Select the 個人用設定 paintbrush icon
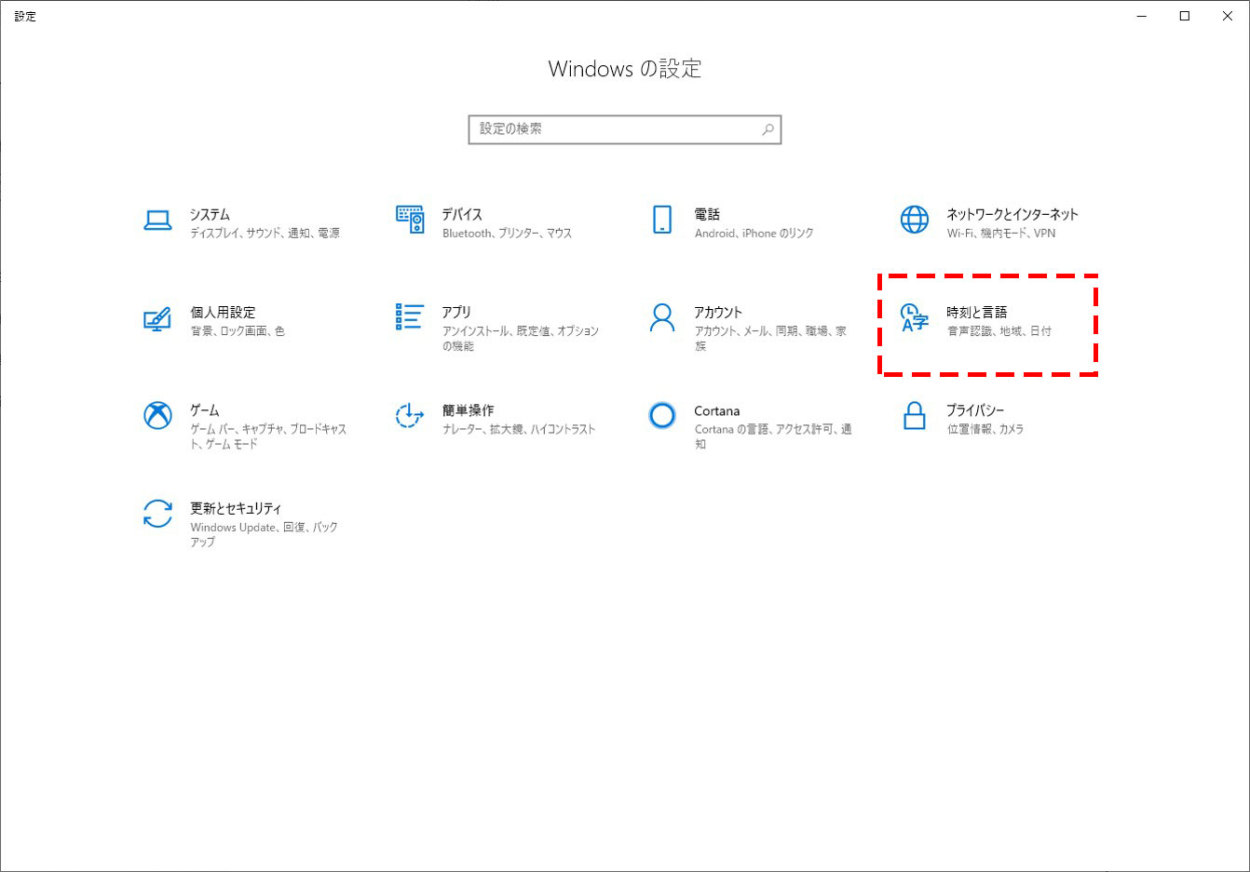This screenshot has height=872, width=1250. pyautogui.click(x=158, y=319)
